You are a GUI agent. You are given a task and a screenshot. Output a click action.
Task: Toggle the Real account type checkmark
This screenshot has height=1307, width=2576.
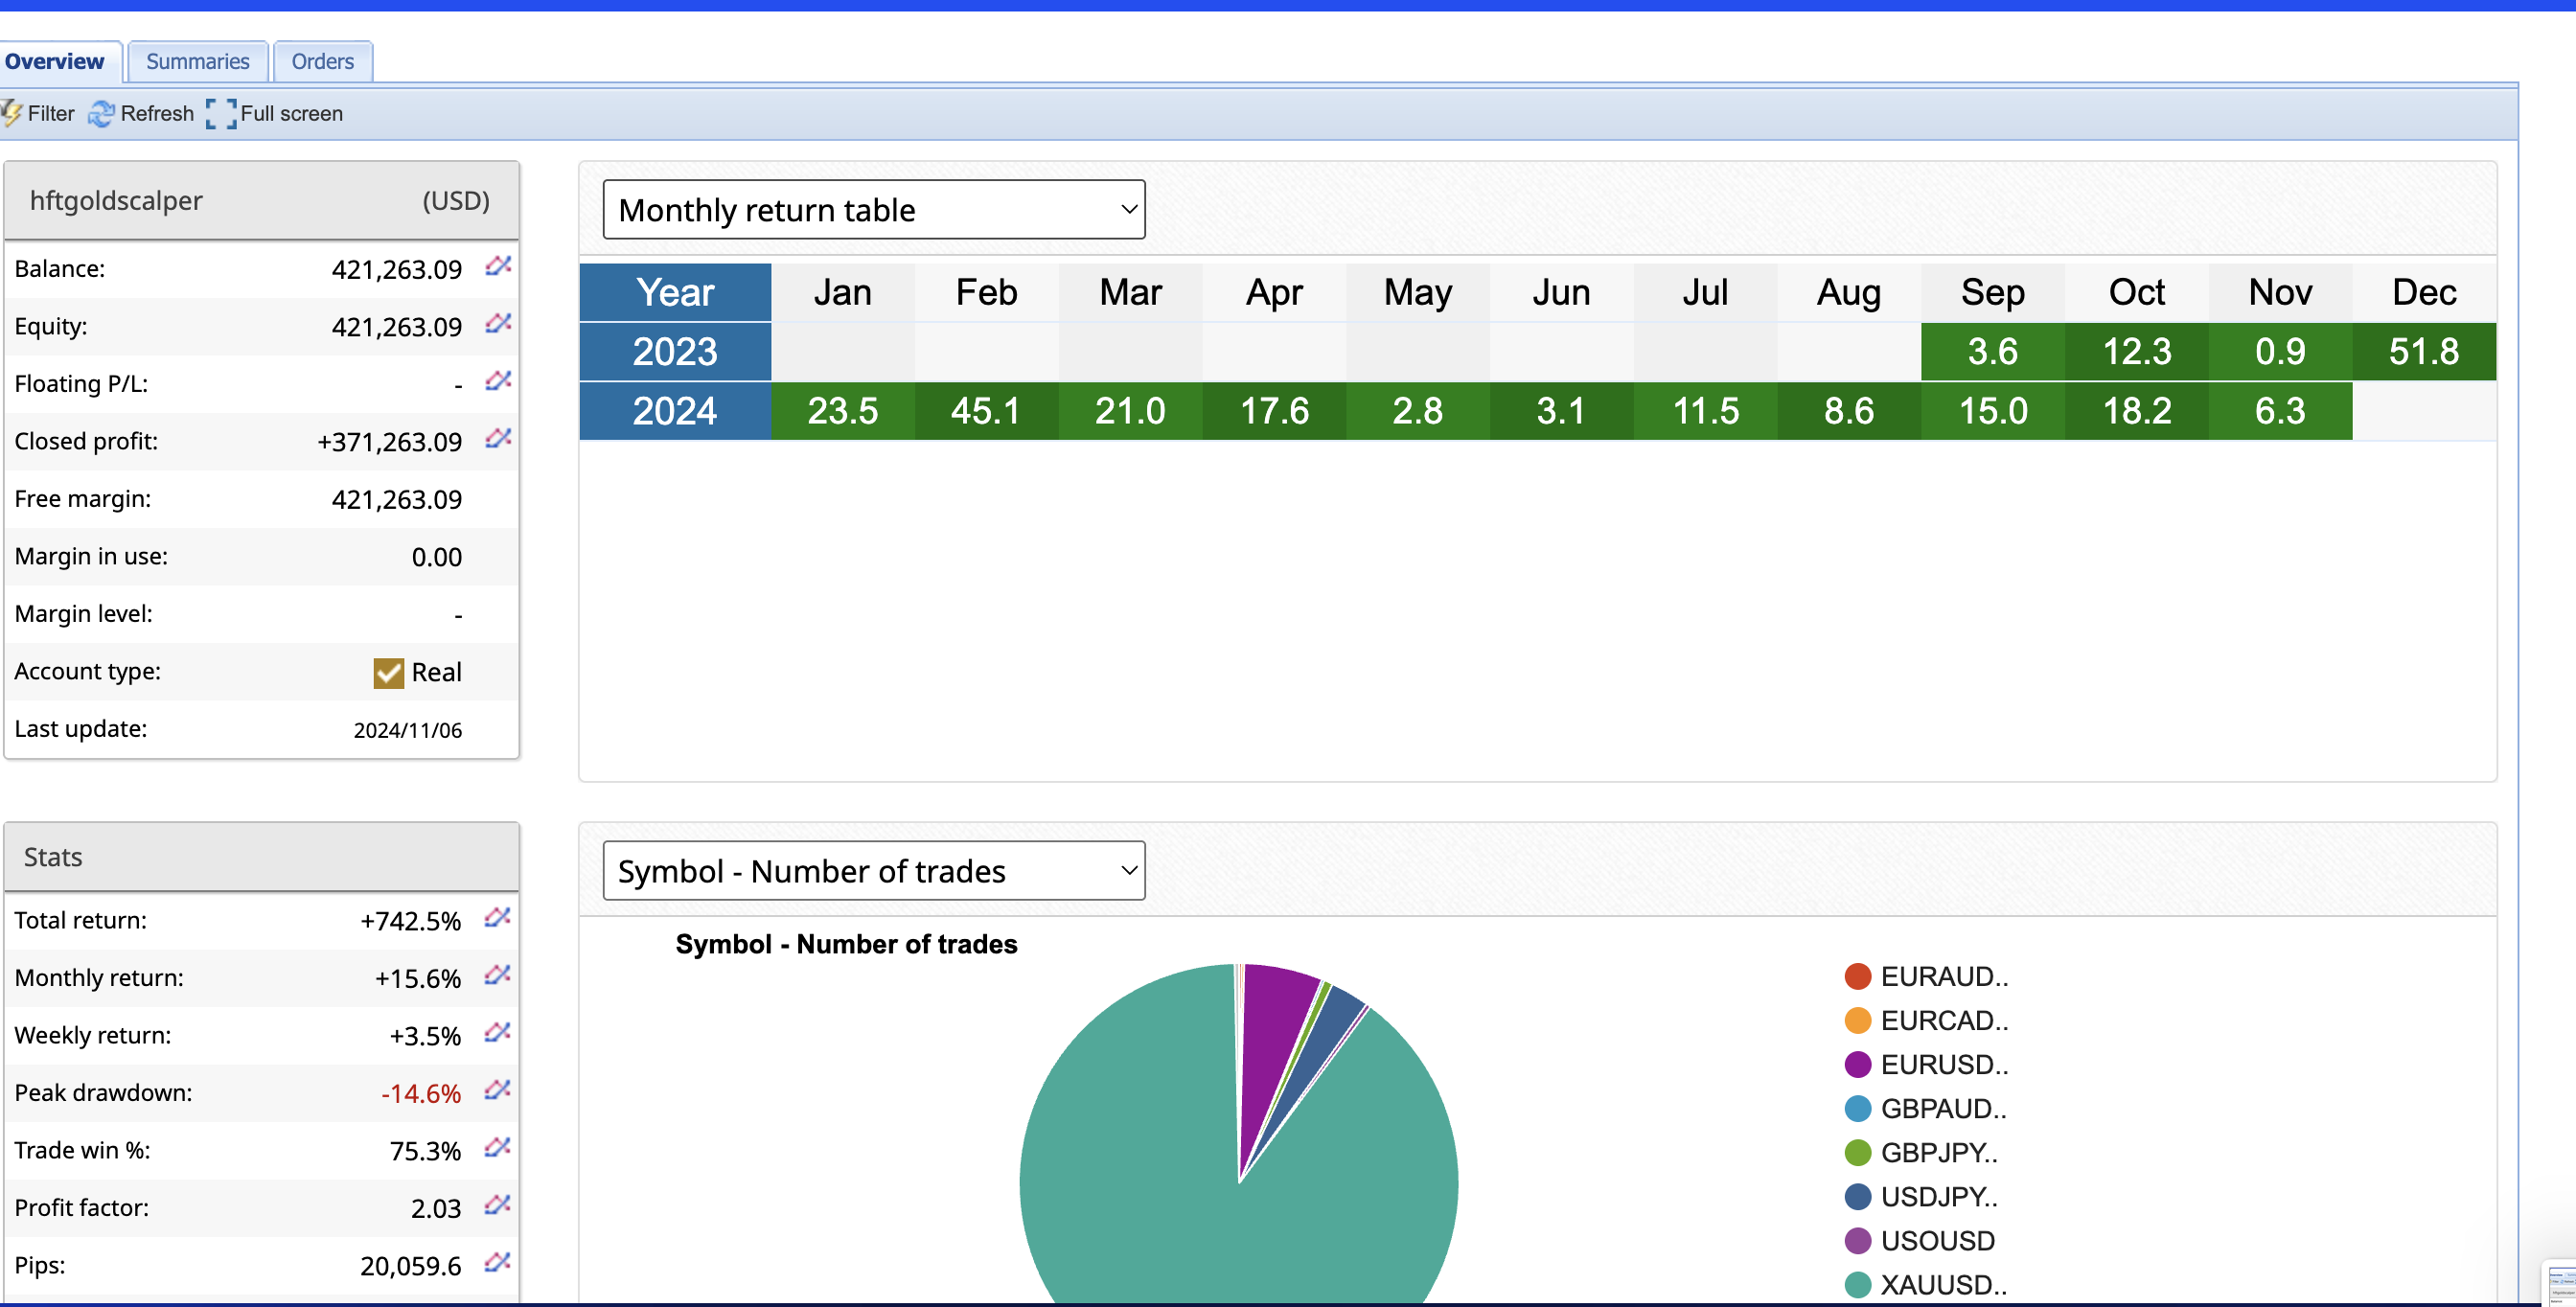[388, 673]
